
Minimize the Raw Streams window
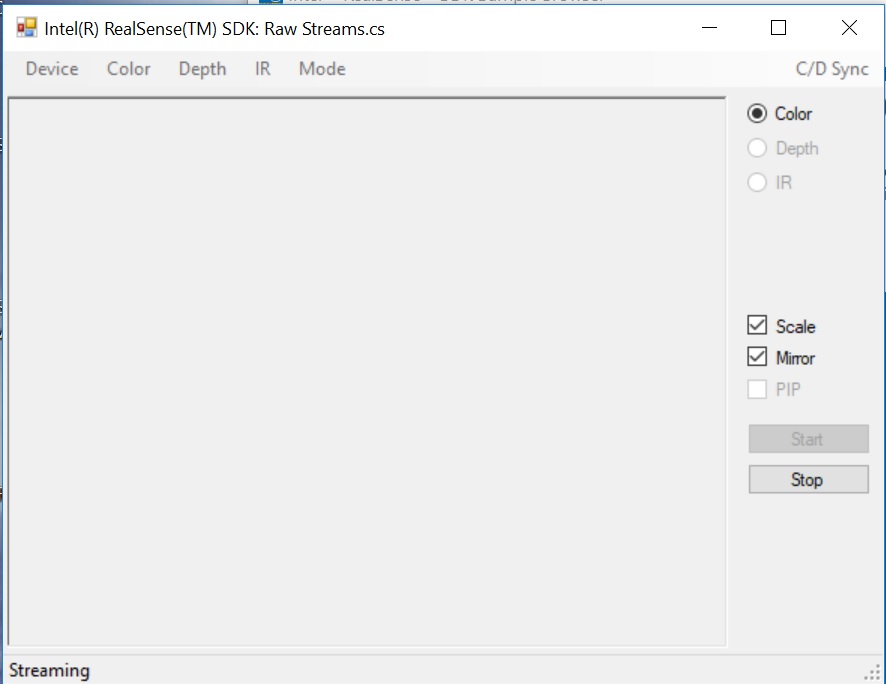point(708,28)
